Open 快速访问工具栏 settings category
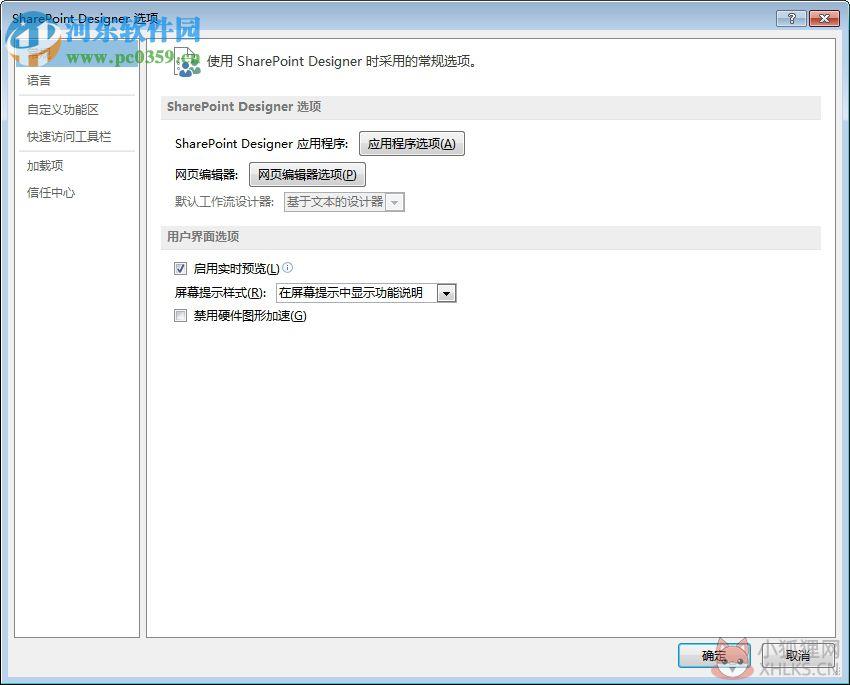 pos(69,137)
